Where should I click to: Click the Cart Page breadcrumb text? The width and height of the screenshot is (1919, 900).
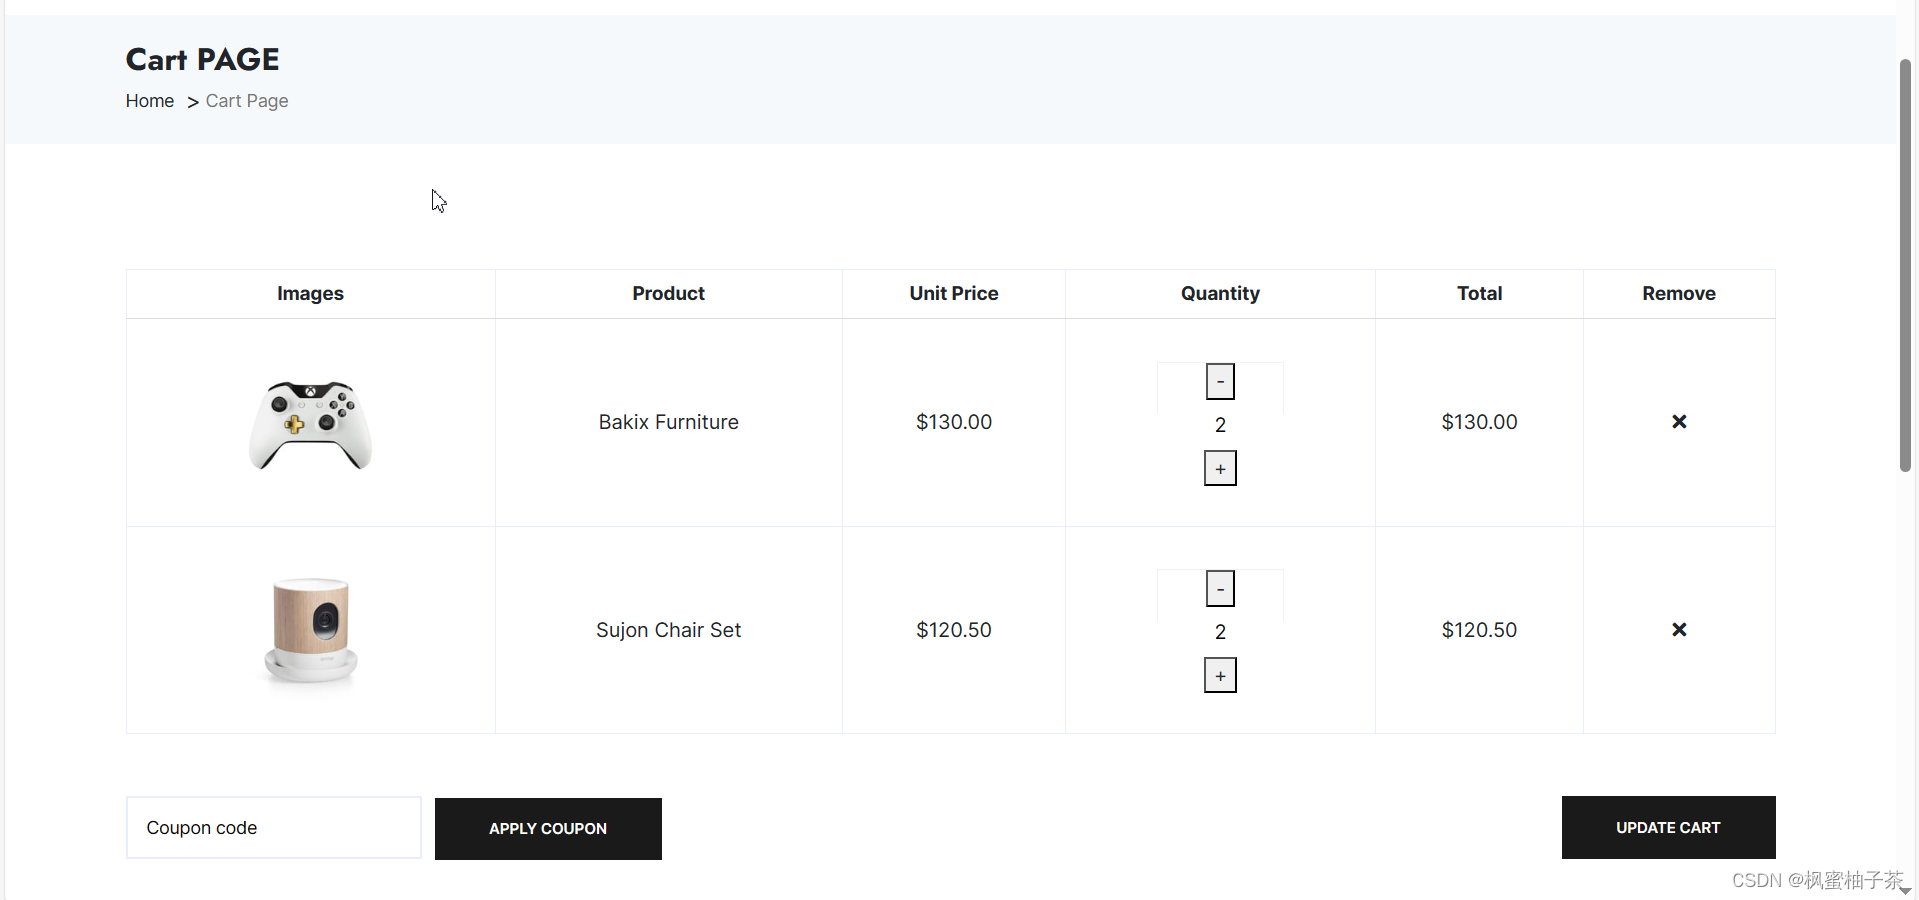pyautogui.click(x=247, y=101)
